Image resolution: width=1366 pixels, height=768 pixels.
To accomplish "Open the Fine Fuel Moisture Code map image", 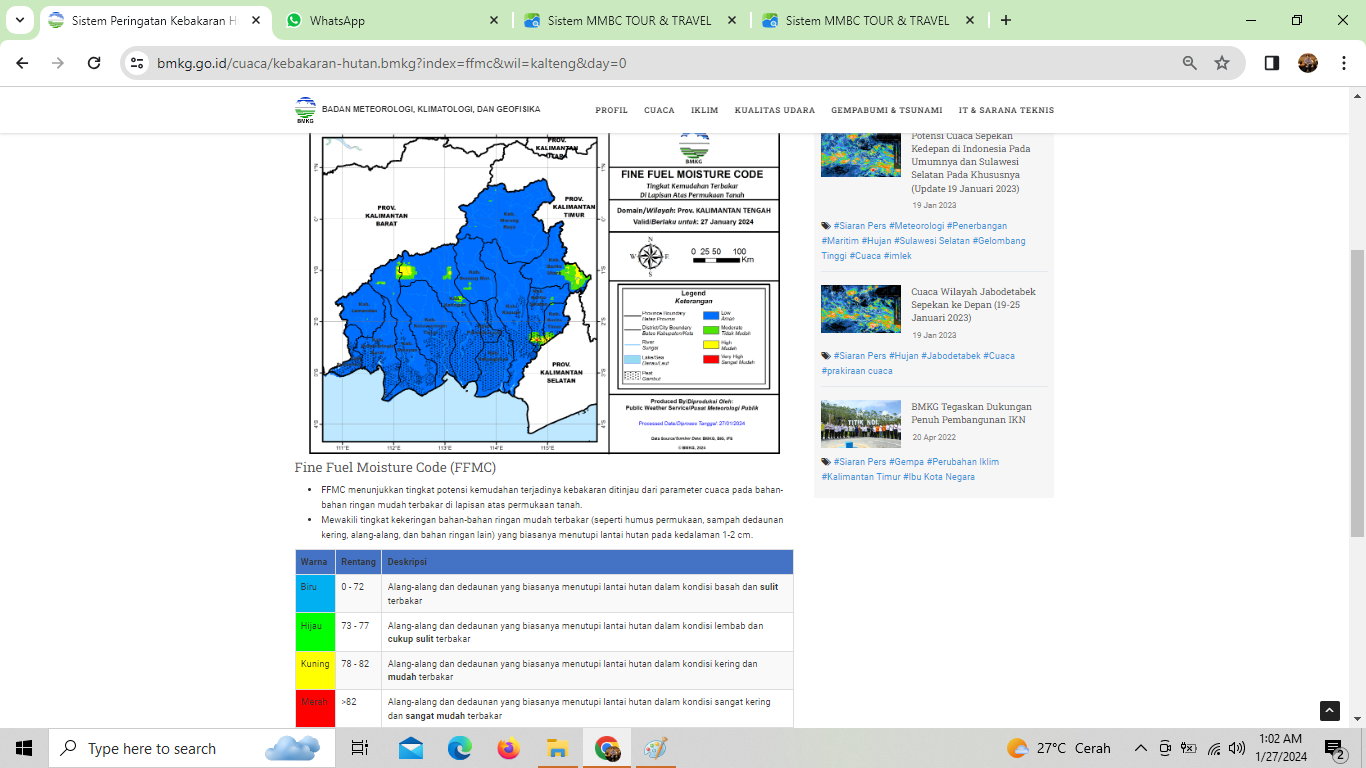I will tap(545, 293).
